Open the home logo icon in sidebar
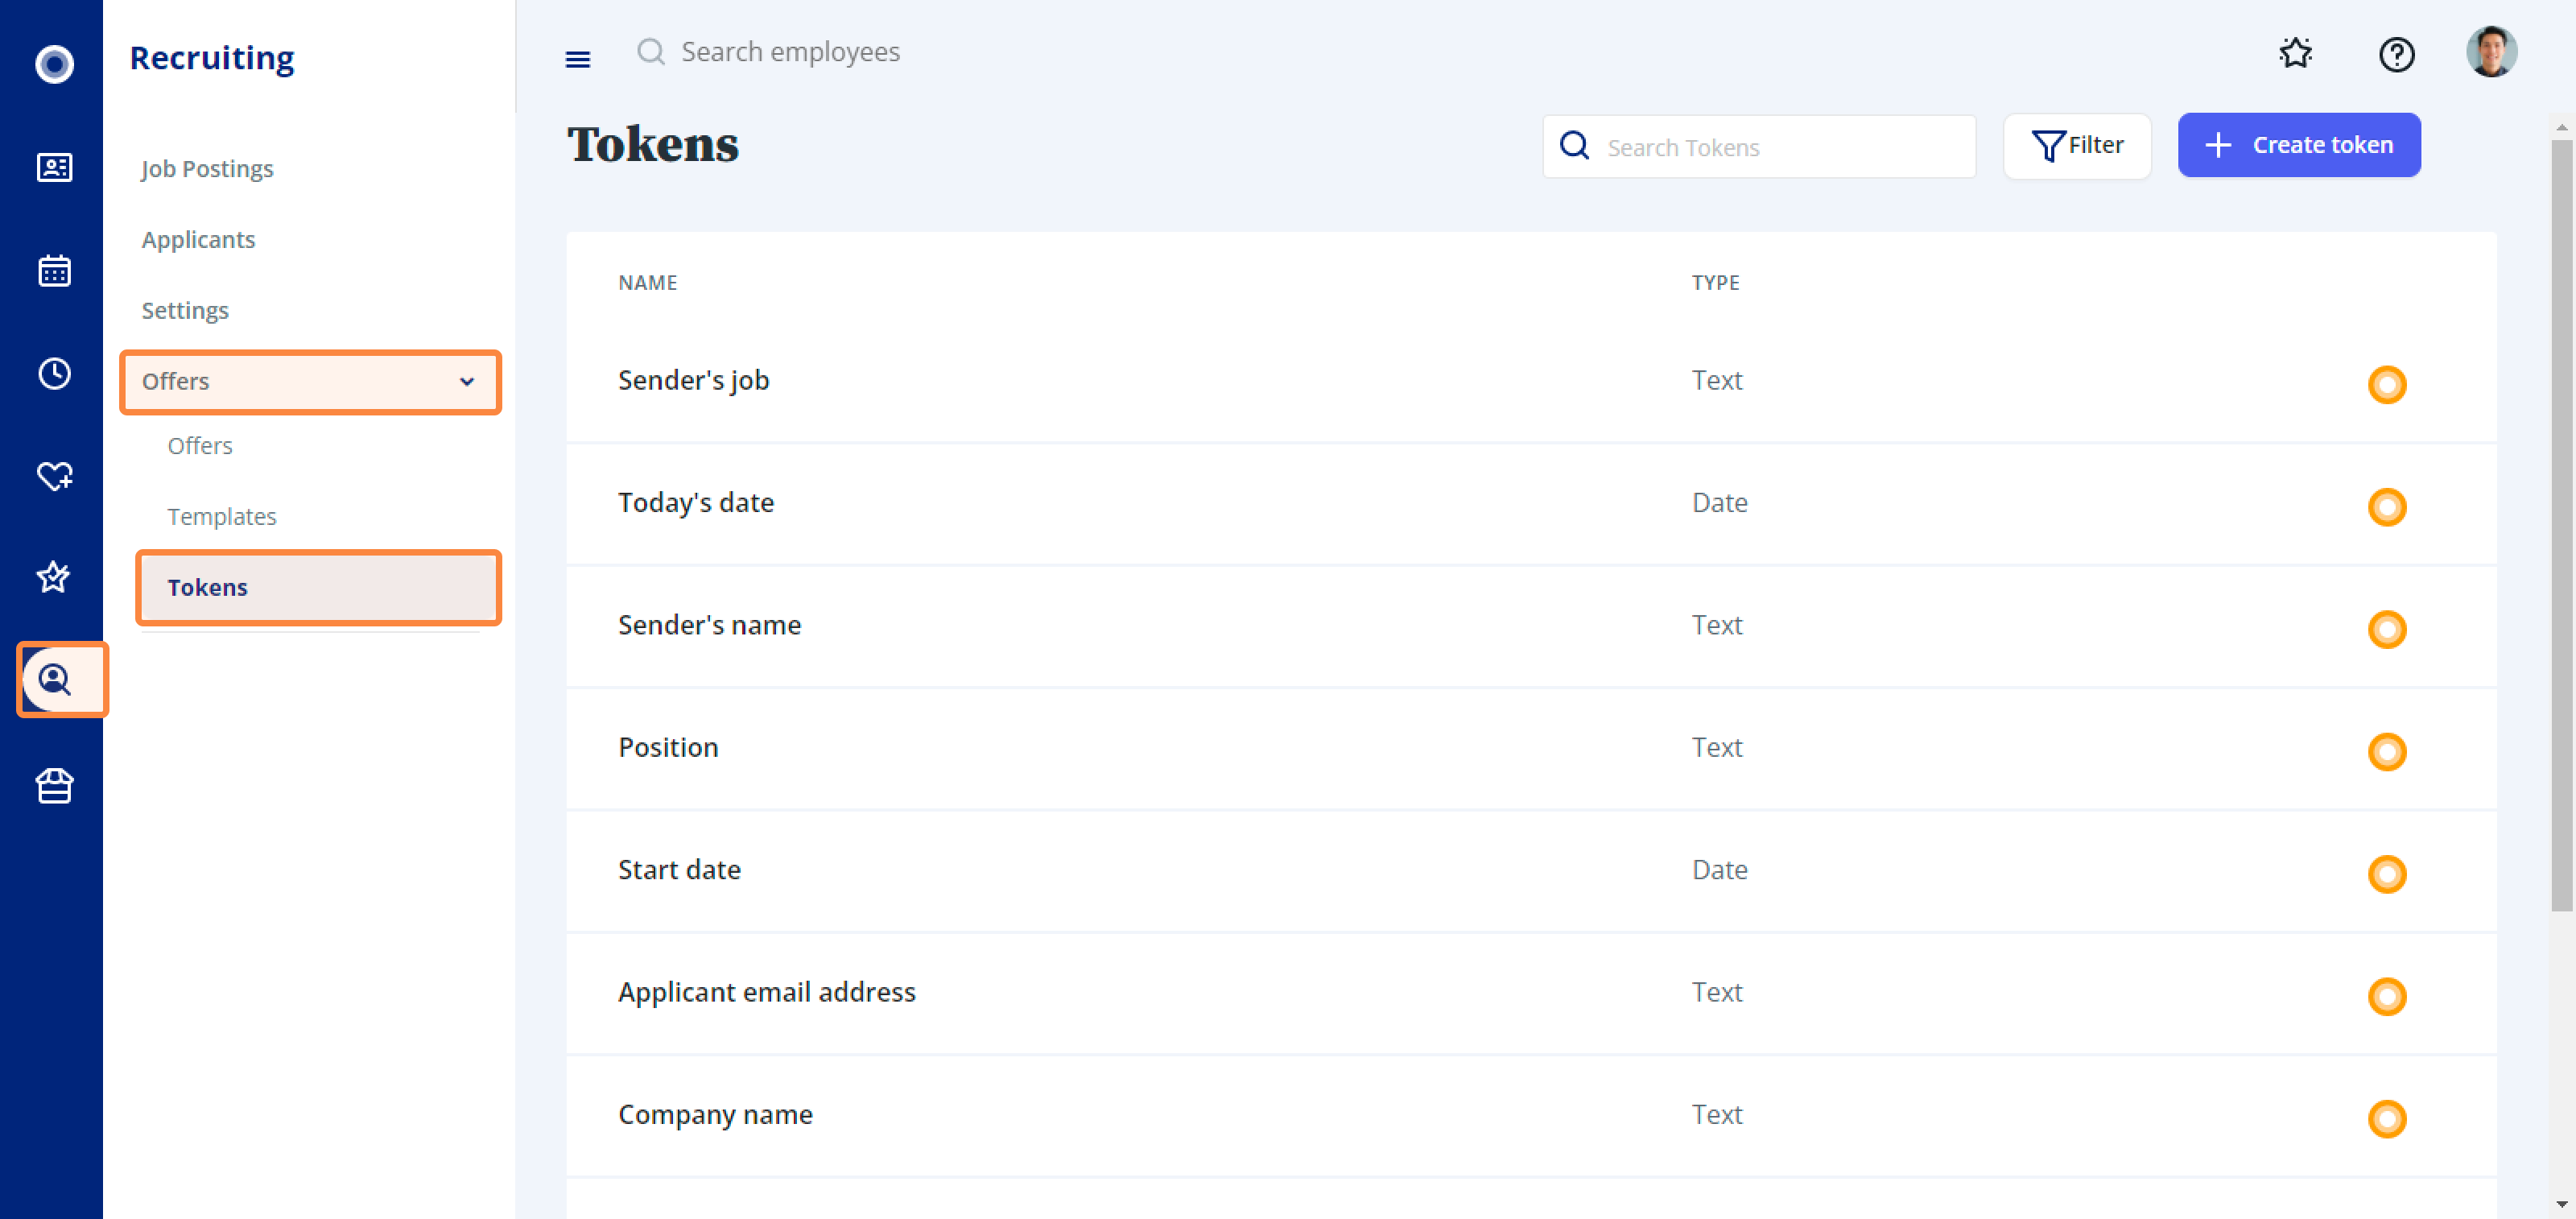 pos(54,64)
